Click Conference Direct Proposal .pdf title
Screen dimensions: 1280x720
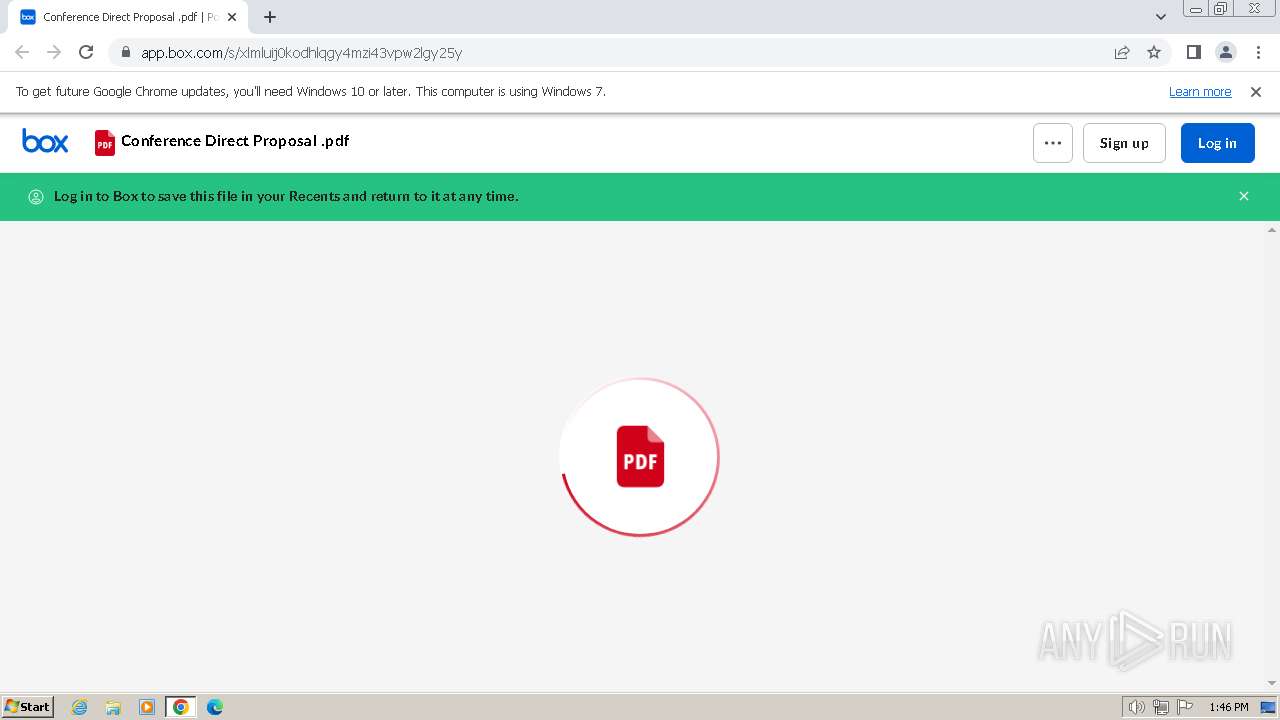pos(235,141)
